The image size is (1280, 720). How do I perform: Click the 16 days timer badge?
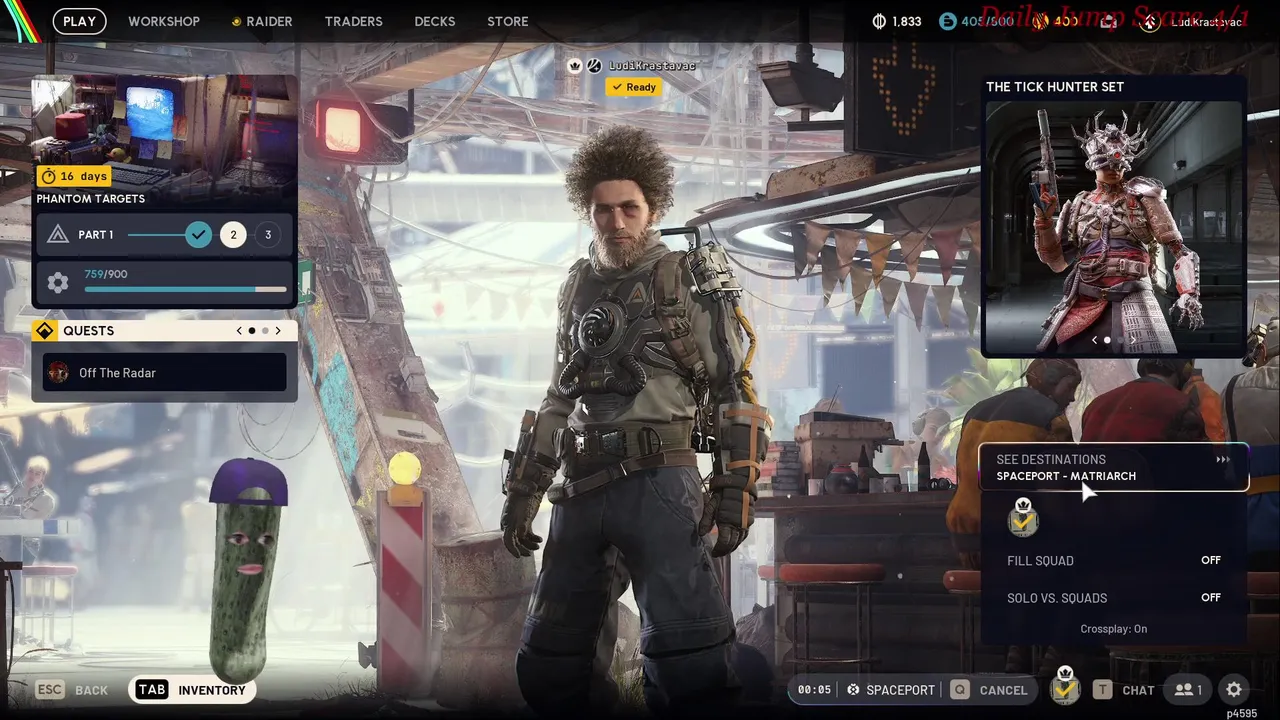pyautogui.click(x=74, y=176)
